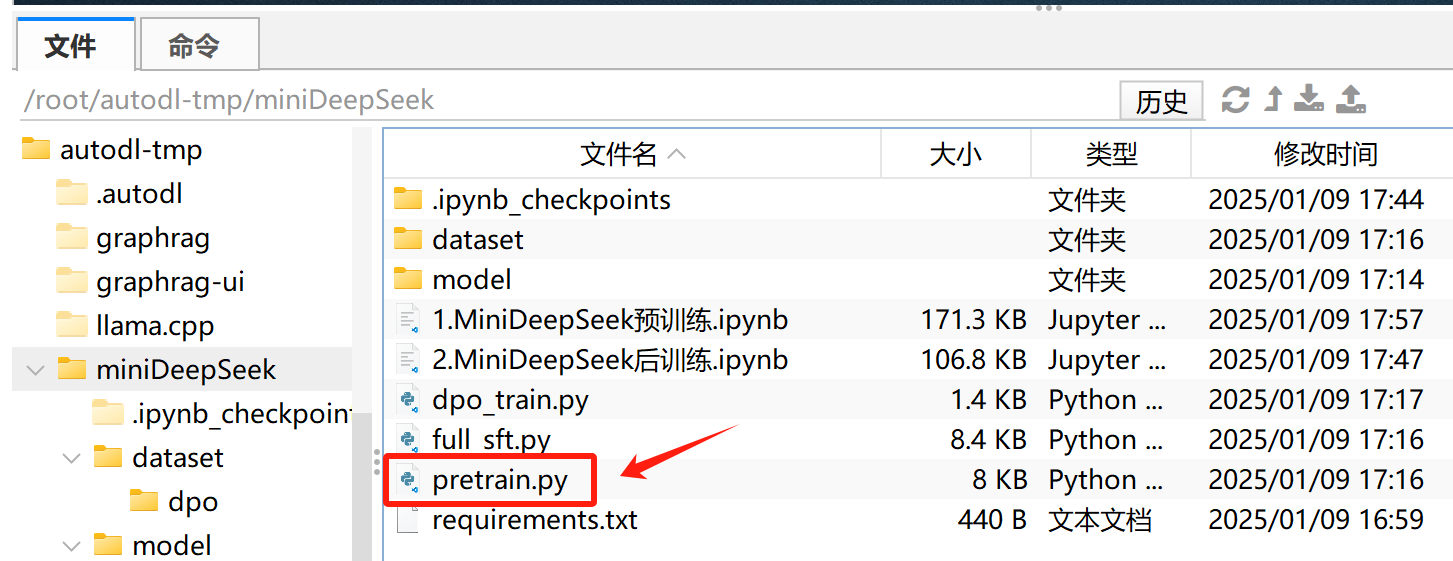Click the Python icon of dpo_train.py
The image size is (1453, 561).
(x=408, y=400)
